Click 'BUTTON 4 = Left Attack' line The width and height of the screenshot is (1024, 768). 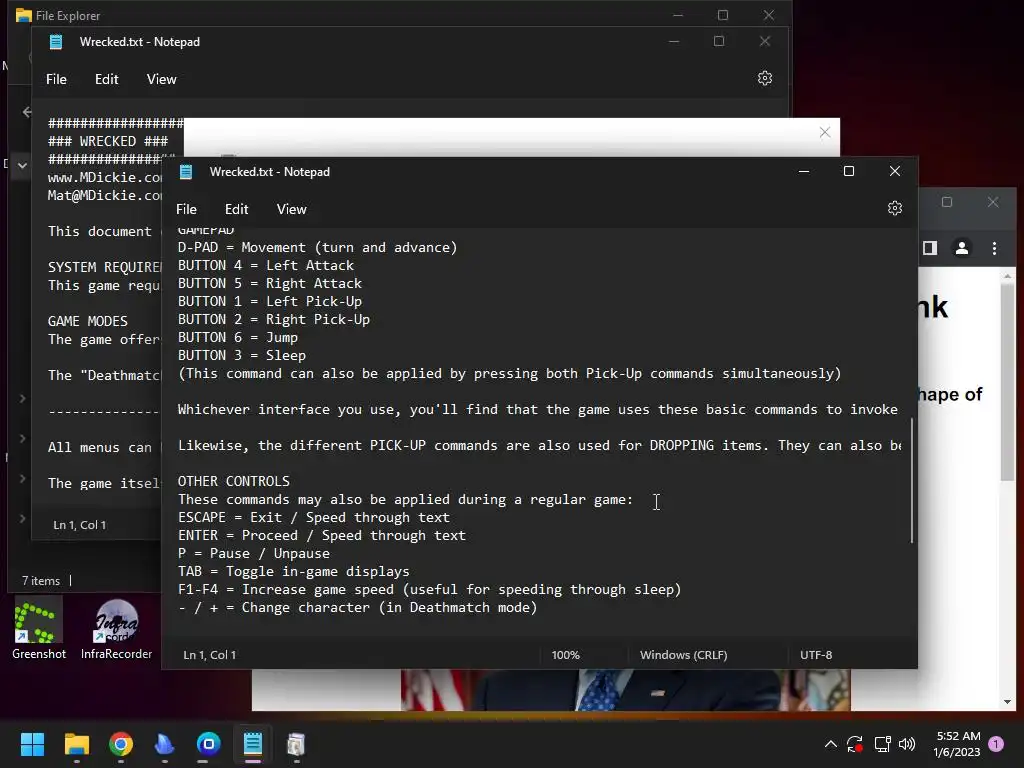point(266,265)
